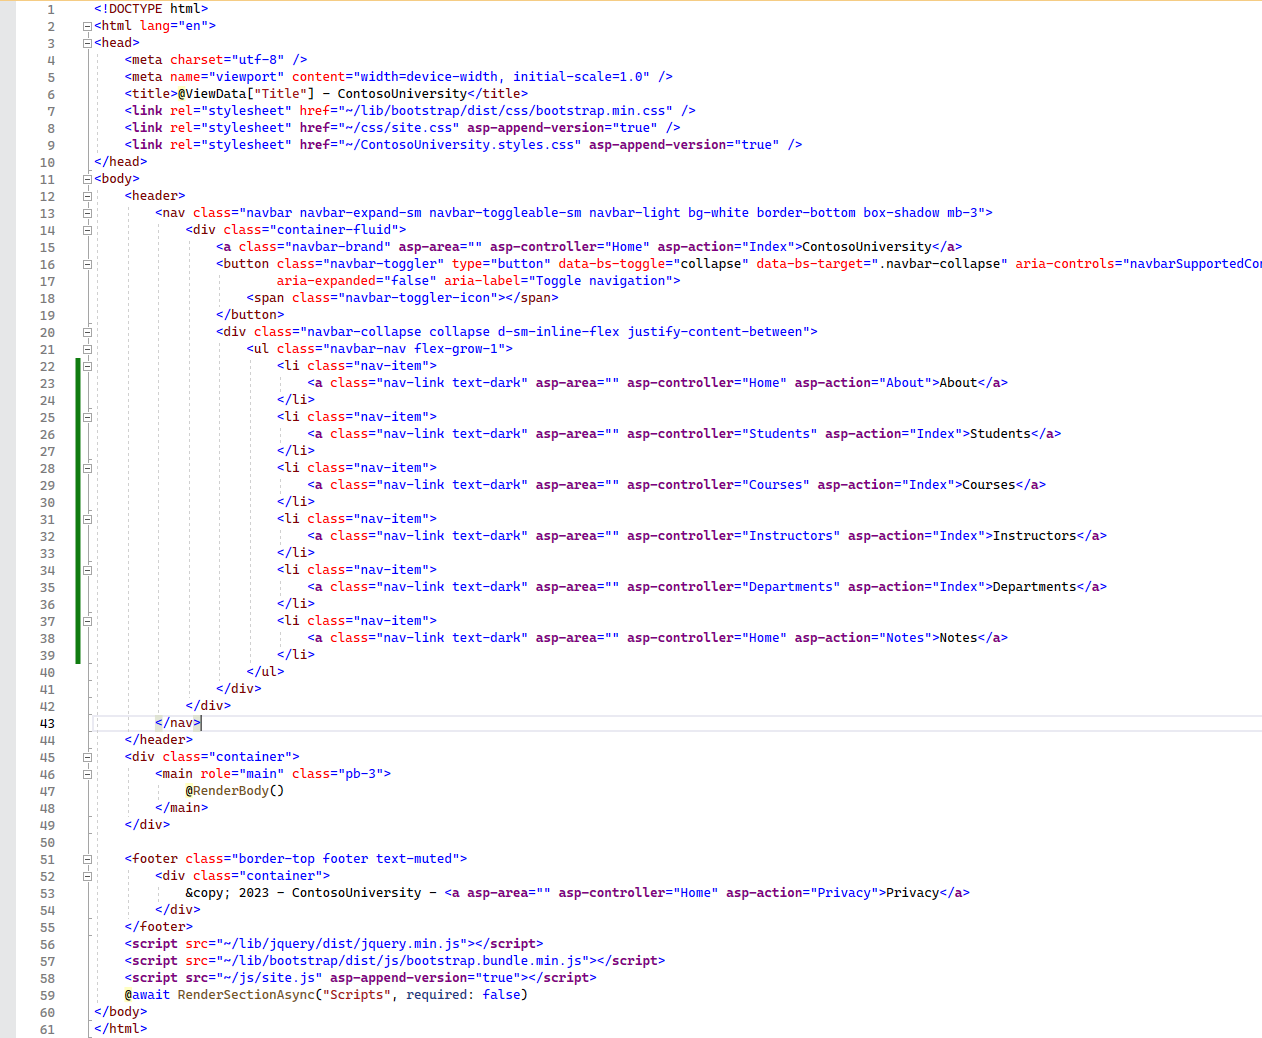Collapse the body tag fold on line 11
This screenshot has height=1038, width=1262.
tap(87, 179)
